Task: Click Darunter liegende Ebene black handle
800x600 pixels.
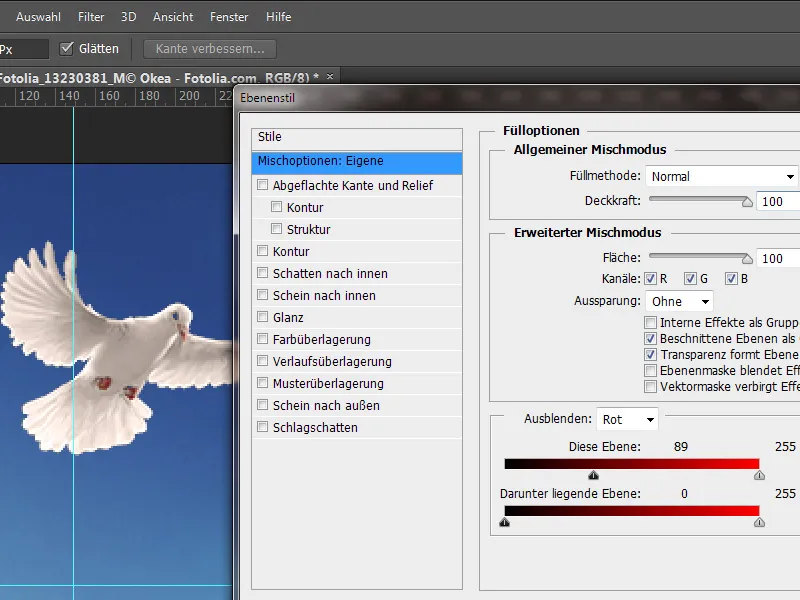Action: click(505, 522)
